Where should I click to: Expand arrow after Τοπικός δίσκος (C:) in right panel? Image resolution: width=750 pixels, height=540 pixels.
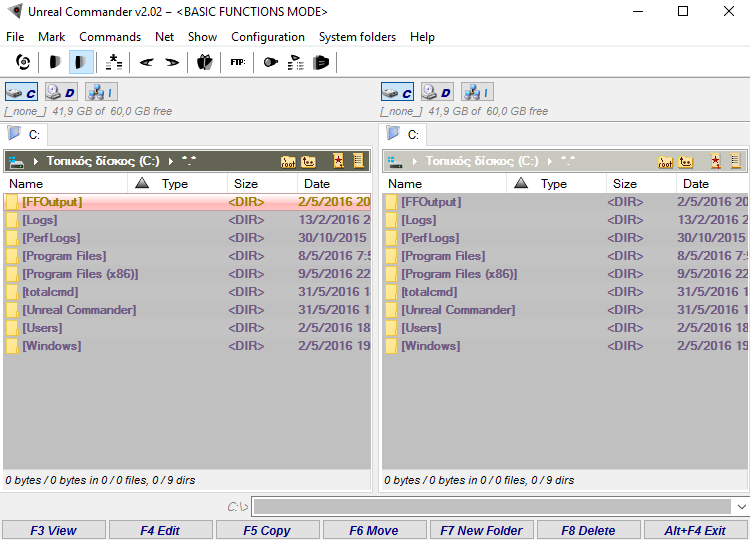point(550,162)
